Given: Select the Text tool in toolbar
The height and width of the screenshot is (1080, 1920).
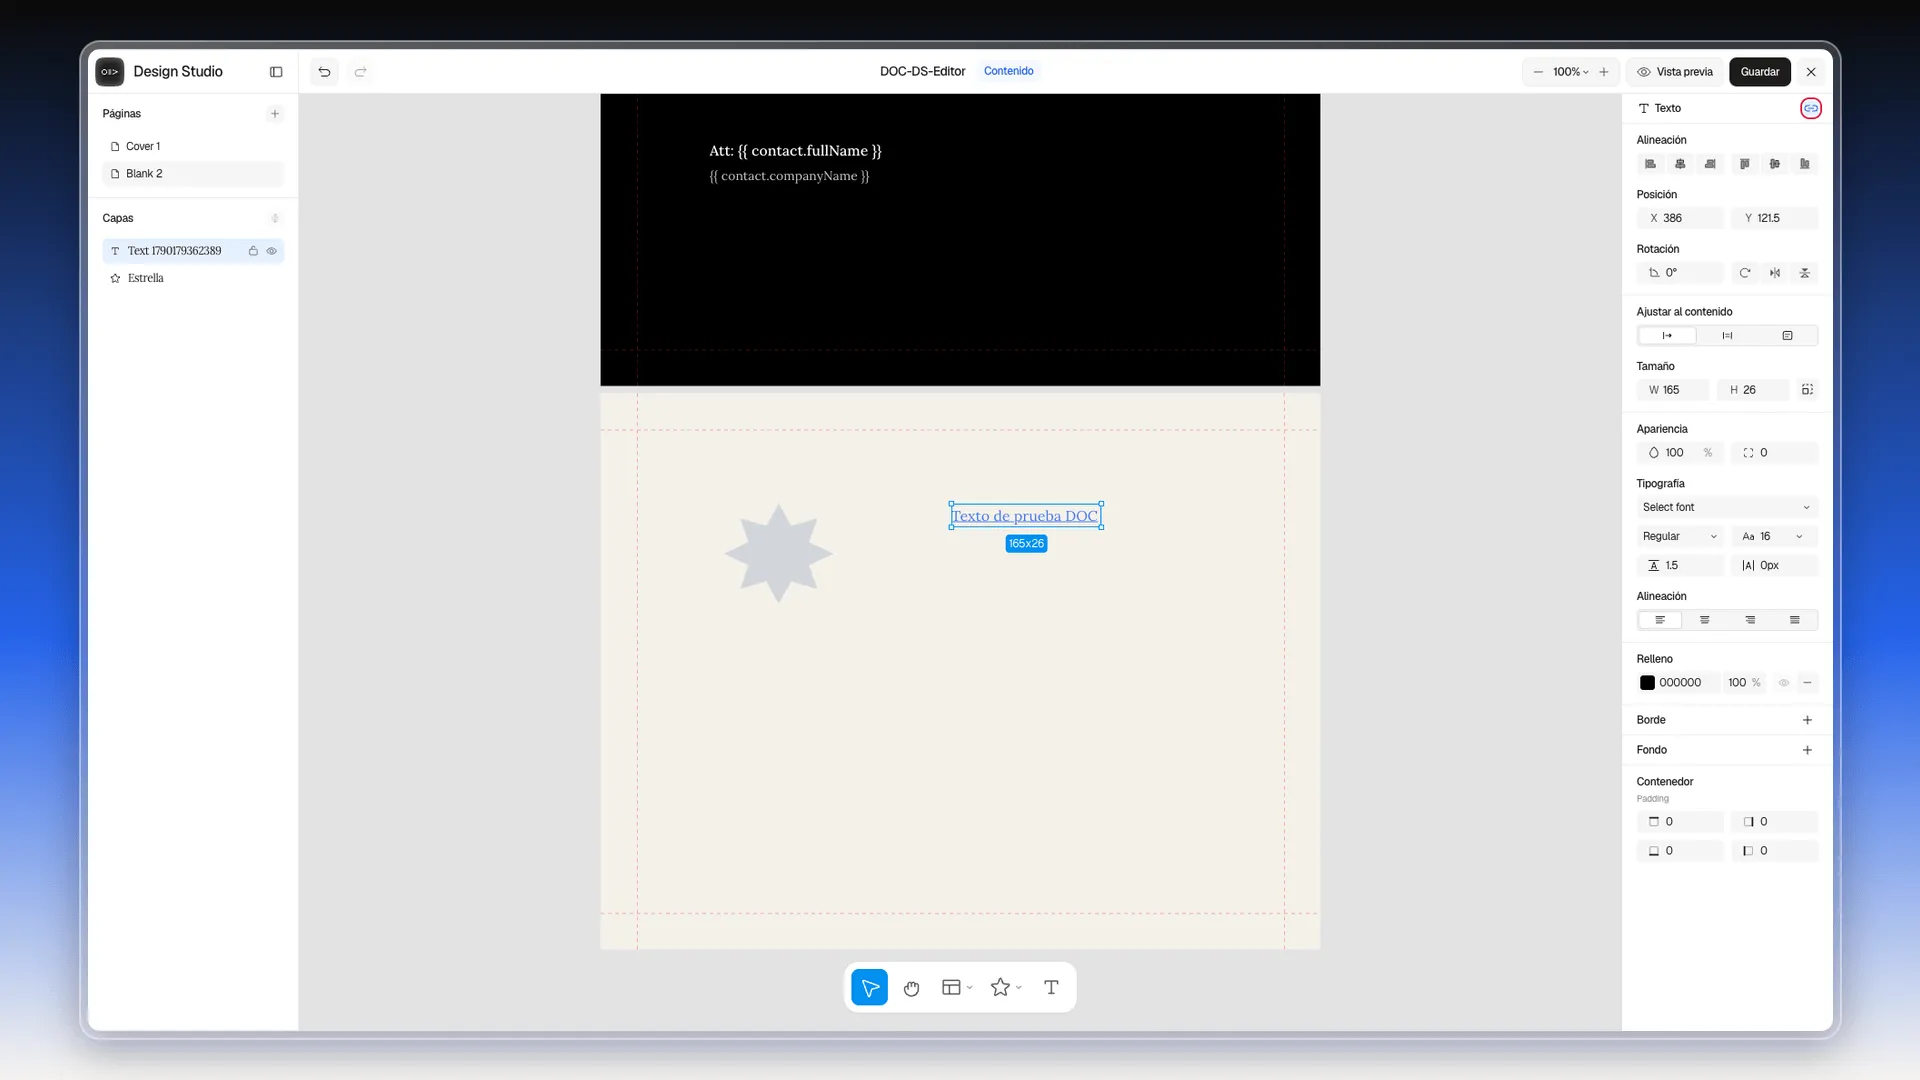Looking at the screenshot, I should pyautogui.click(x=1051, y=988).
